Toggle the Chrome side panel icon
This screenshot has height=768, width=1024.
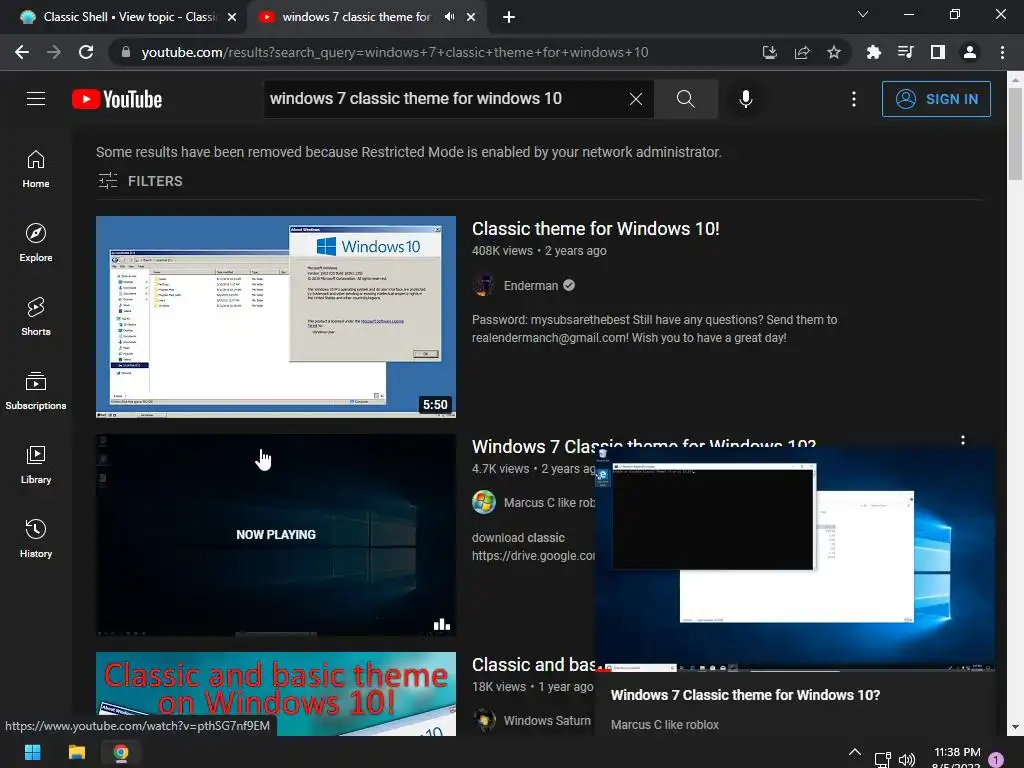938,52
